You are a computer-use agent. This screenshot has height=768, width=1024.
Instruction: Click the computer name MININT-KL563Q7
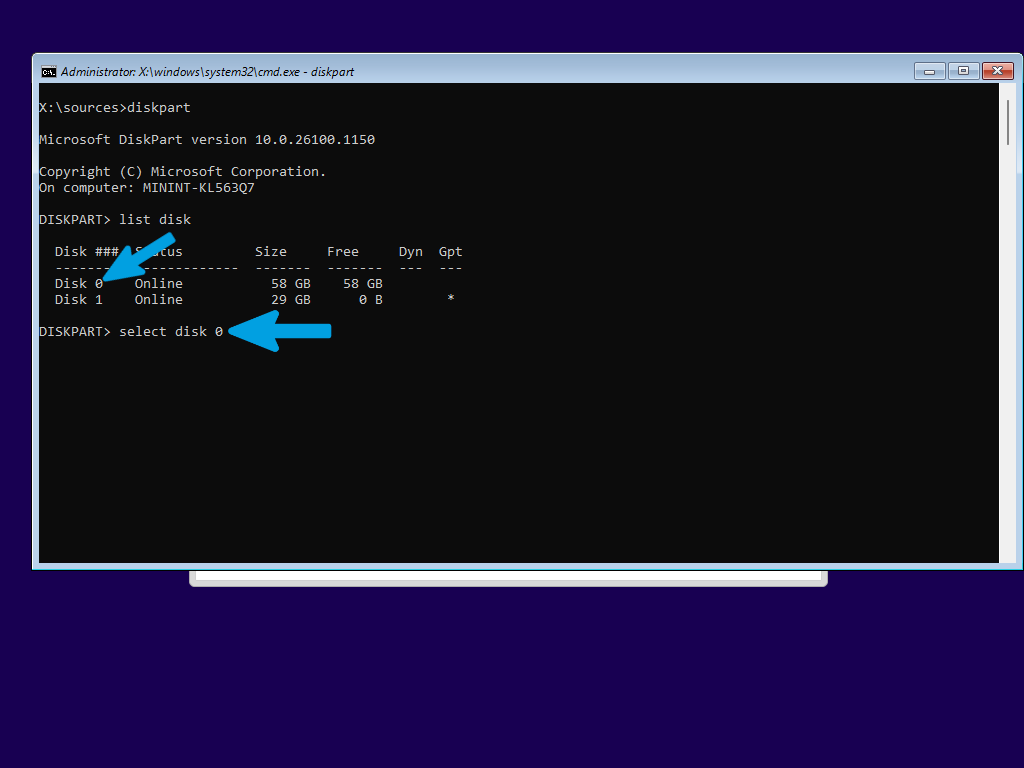[x=199, y=188]
